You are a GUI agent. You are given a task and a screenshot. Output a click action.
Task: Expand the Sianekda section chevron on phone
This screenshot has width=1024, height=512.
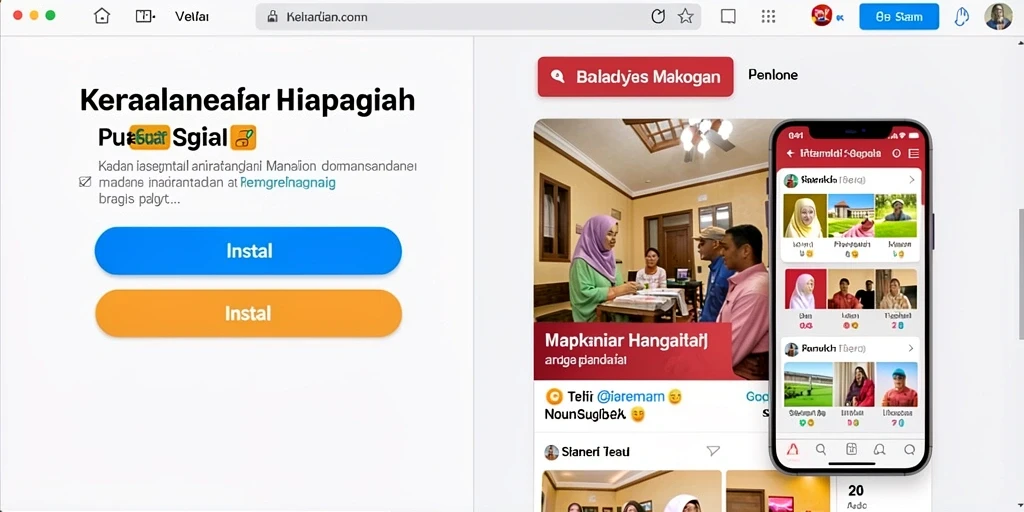coord(912,180)
